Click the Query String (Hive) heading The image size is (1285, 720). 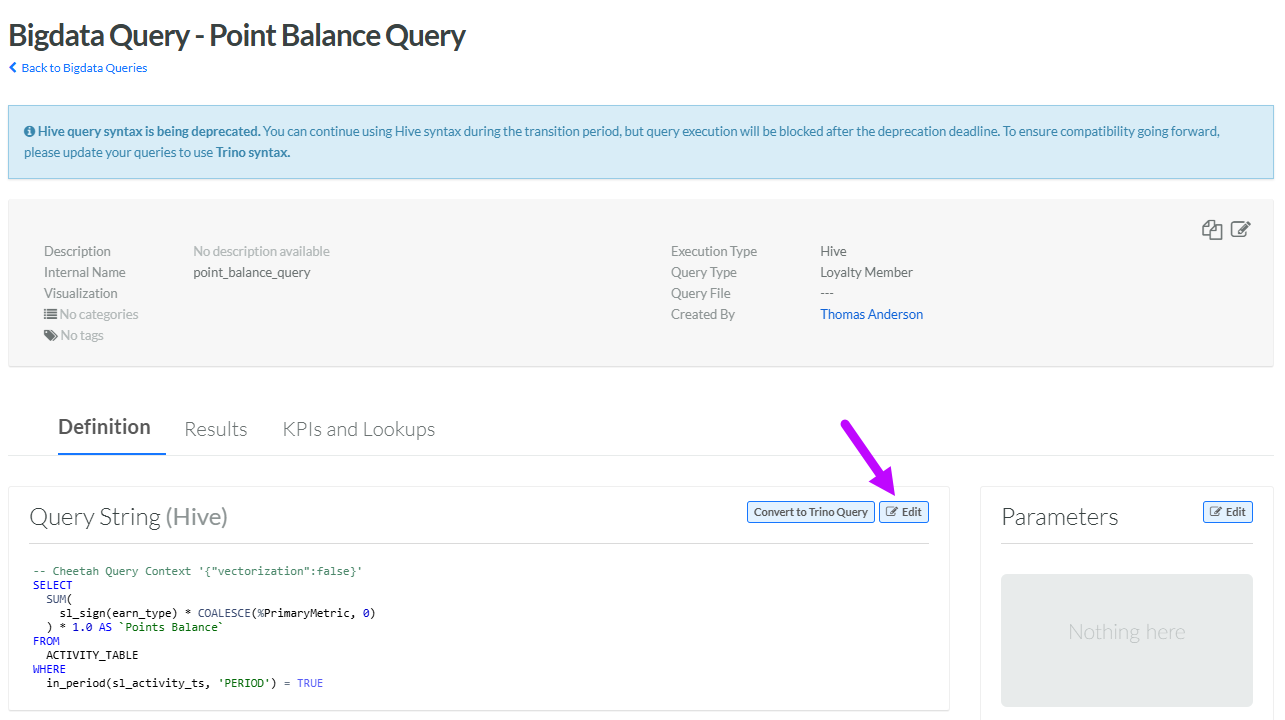(x=129, y=517)
